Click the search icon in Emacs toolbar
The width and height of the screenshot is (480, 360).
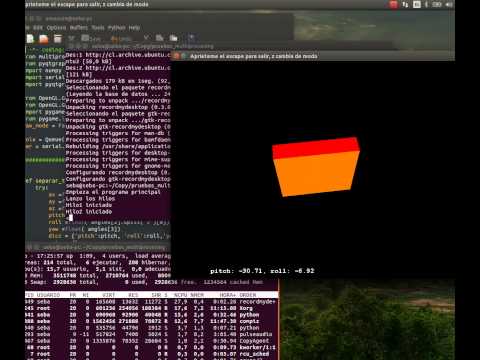click(191, 37)
